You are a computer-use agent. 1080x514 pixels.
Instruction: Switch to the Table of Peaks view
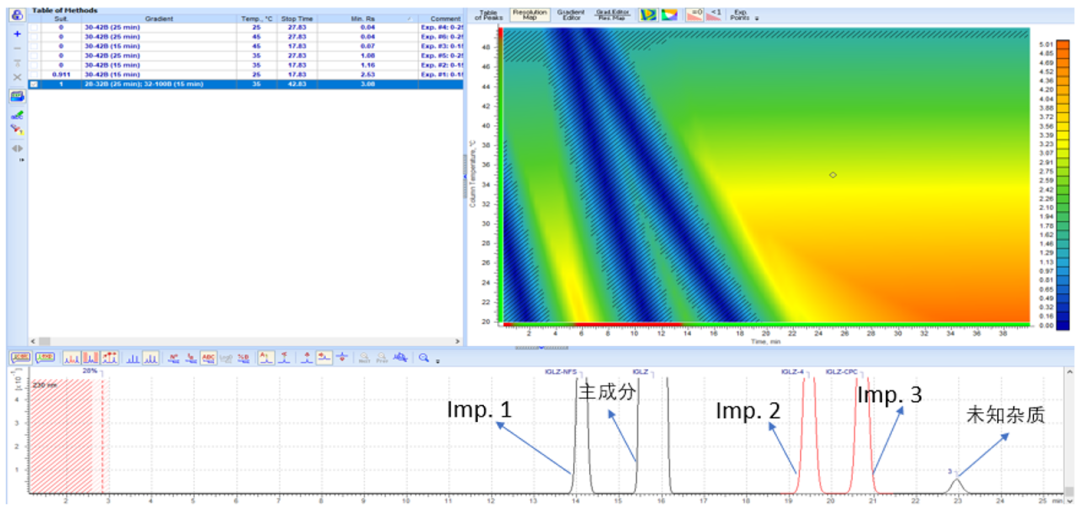point(488,14)
